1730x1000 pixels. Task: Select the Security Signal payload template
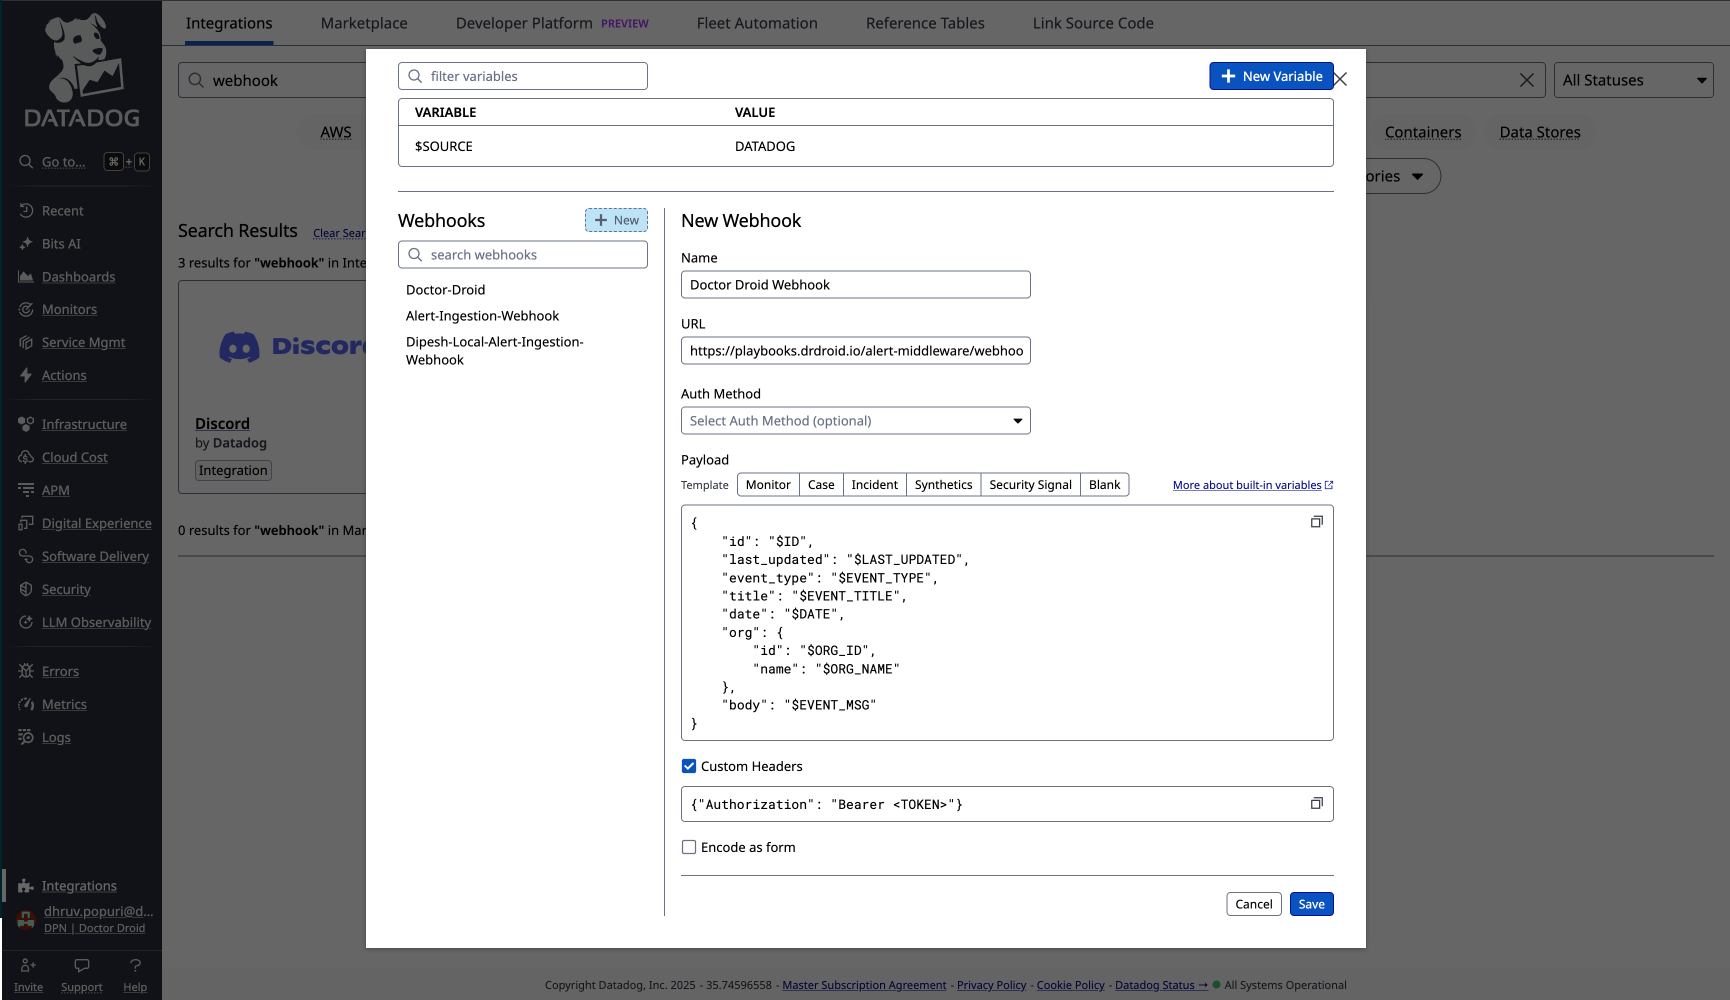pos(1030,485)
